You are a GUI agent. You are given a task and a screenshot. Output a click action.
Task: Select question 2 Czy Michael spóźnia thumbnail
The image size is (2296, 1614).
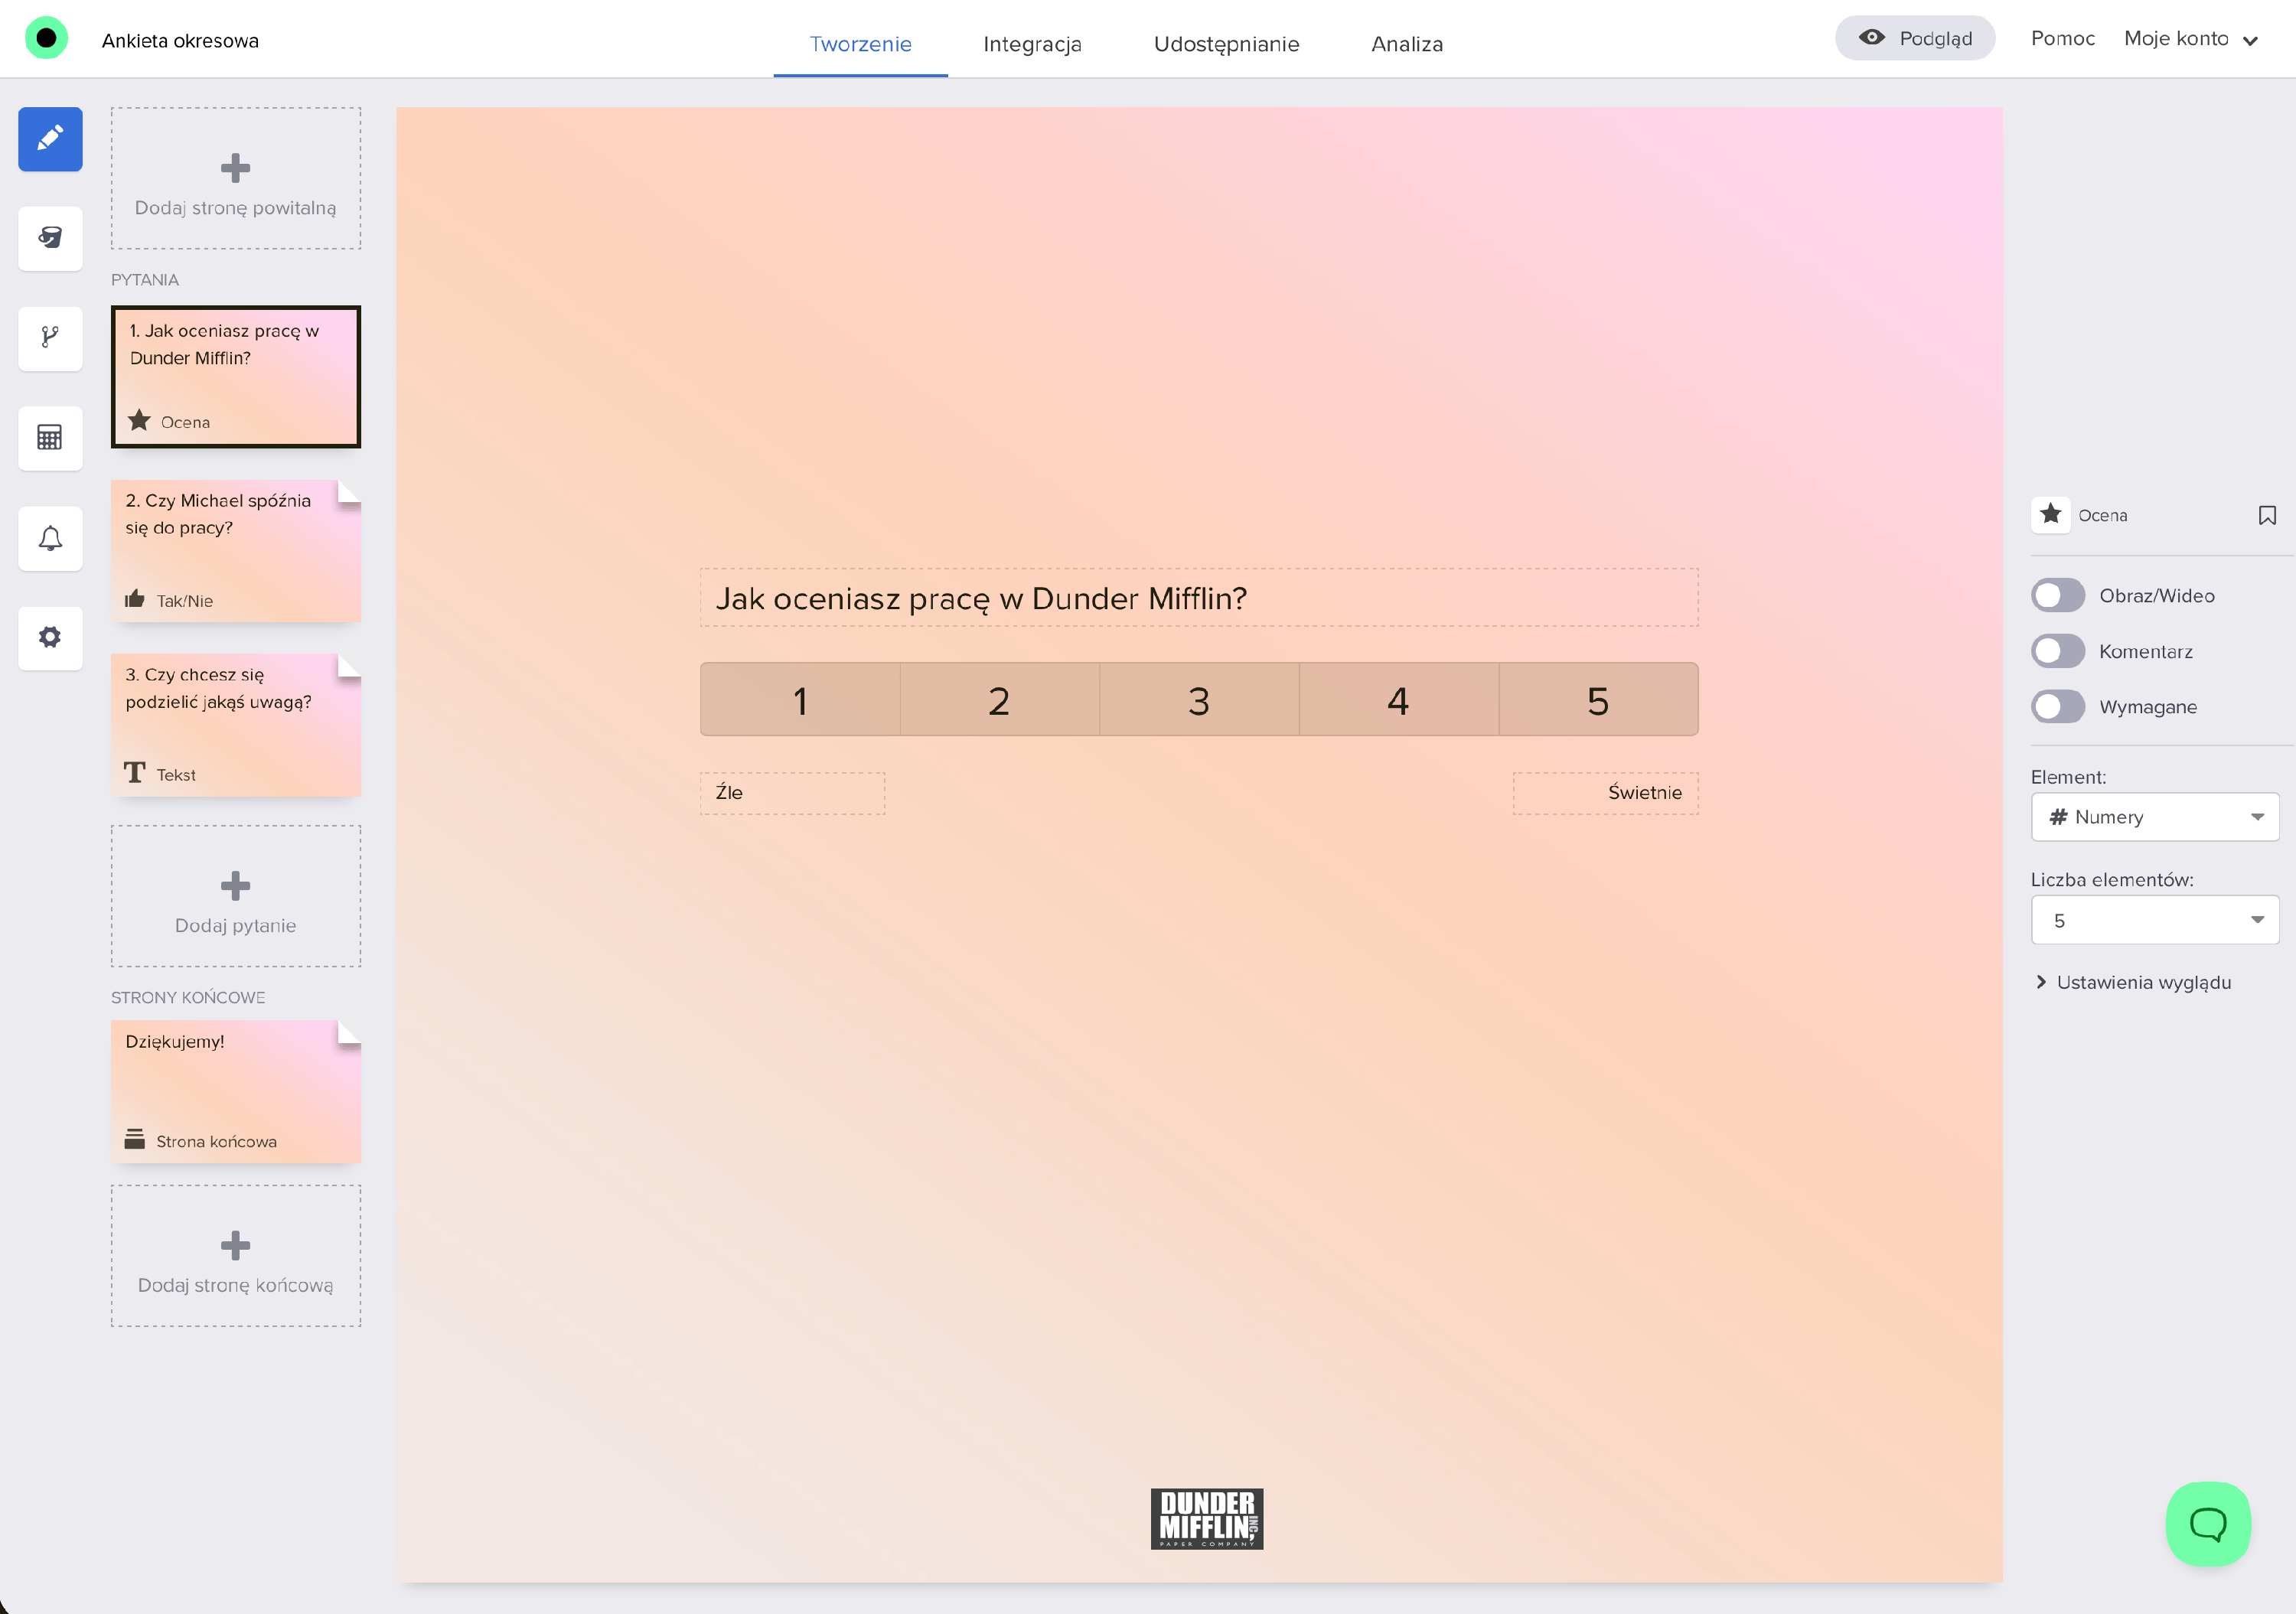[235, 551]
